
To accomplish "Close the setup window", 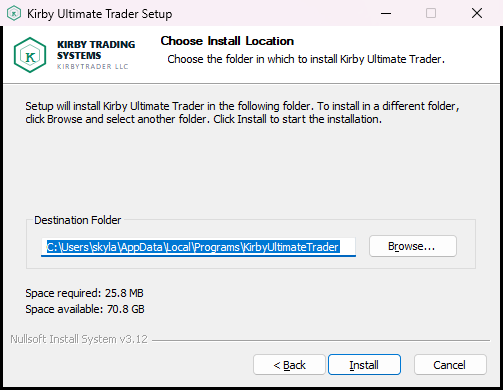I will coord(477,13).
